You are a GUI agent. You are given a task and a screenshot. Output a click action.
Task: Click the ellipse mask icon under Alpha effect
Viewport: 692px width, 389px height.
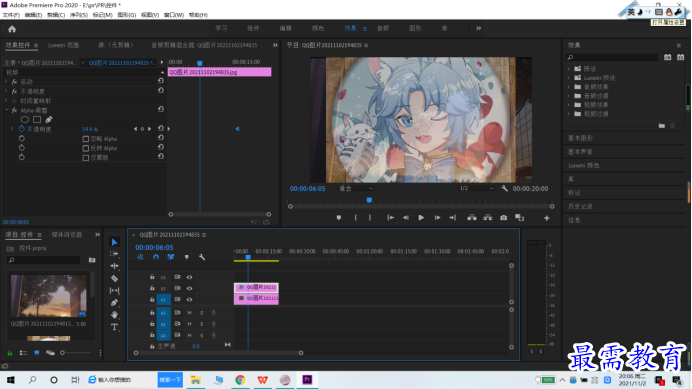pos(25,120)
